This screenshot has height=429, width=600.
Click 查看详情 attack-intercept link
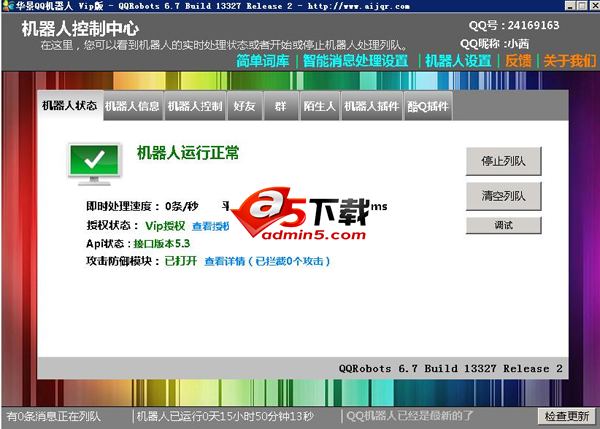click(x=267, y=261)
